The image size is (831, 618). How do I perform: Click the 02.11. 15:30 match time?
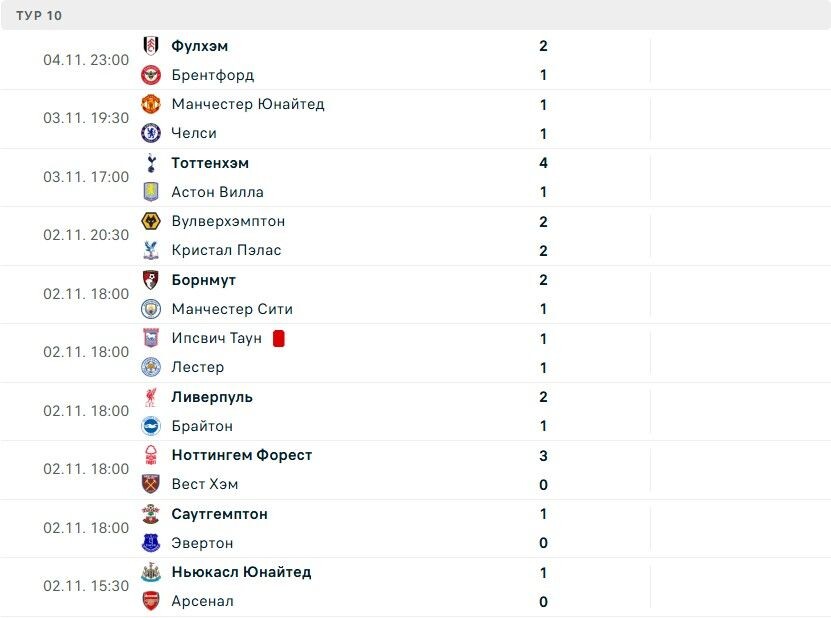click(86, 587)
